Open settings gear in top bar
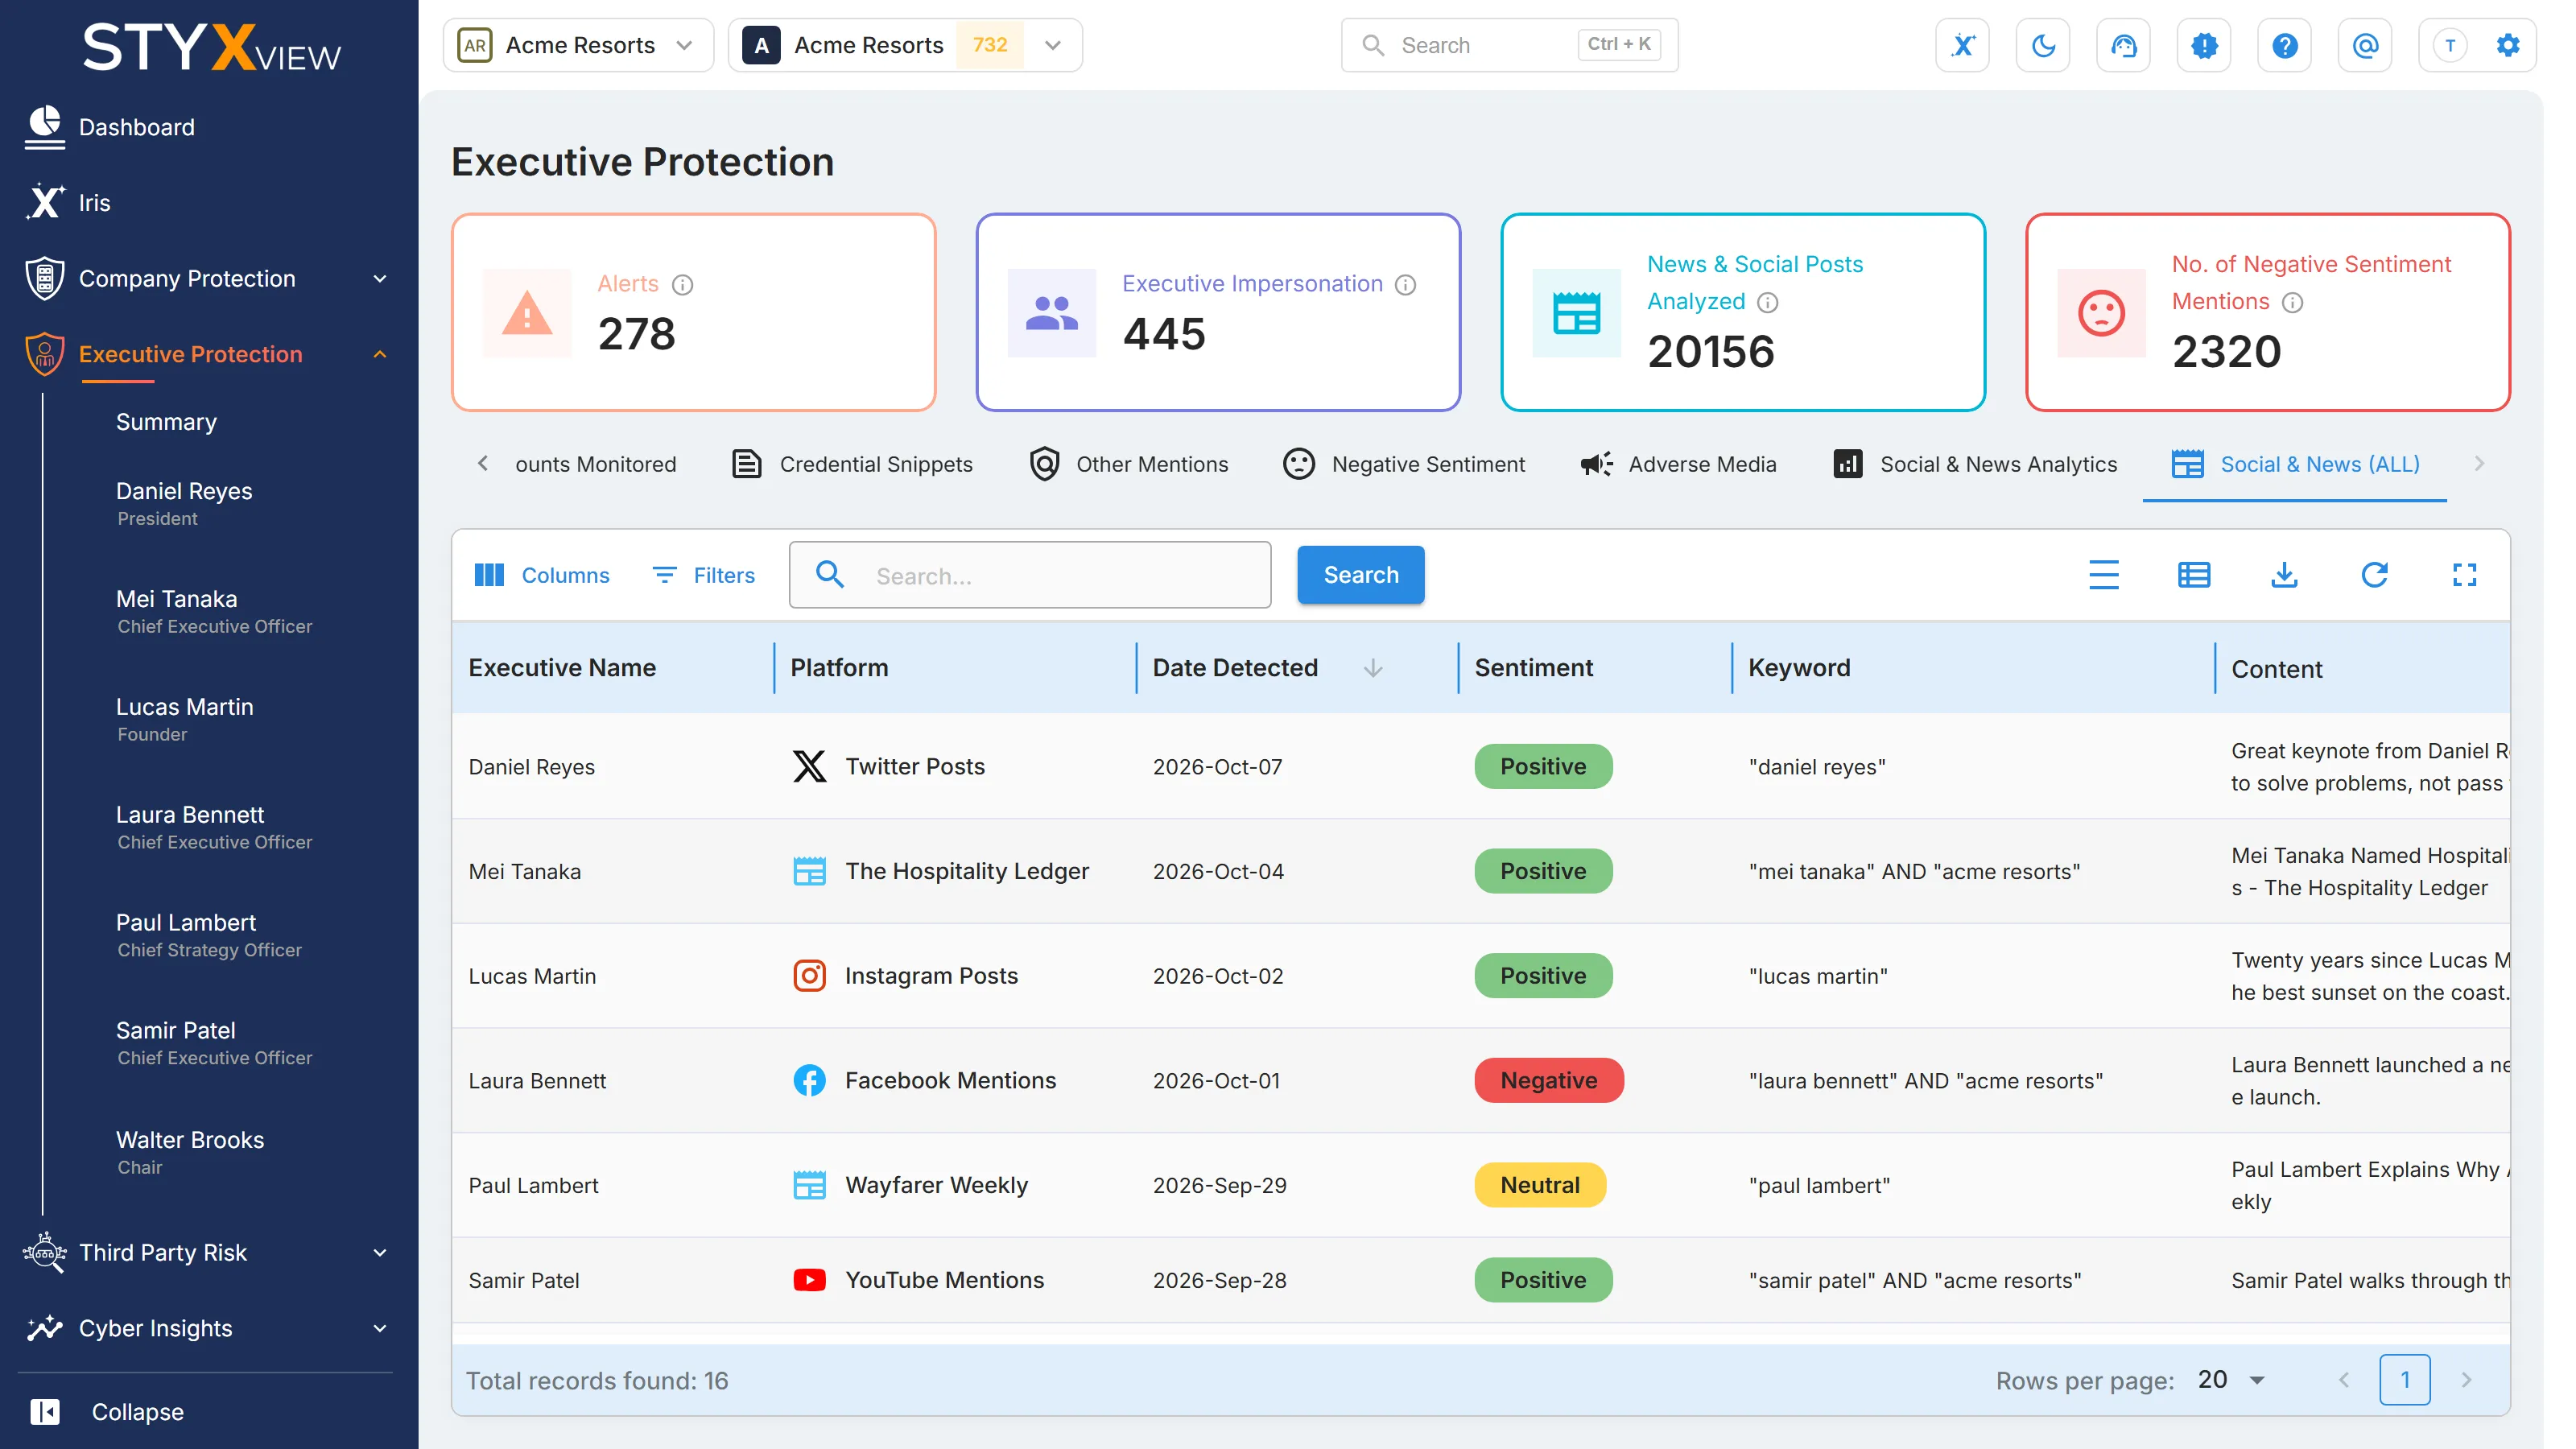Screen dimensions: 2576x1449 click(x=2508, y=45)
